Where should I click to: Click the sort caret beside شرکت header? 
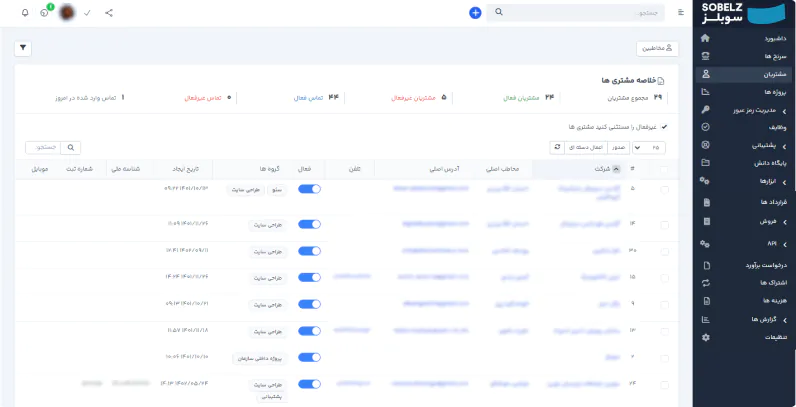(x=617, y=169)
